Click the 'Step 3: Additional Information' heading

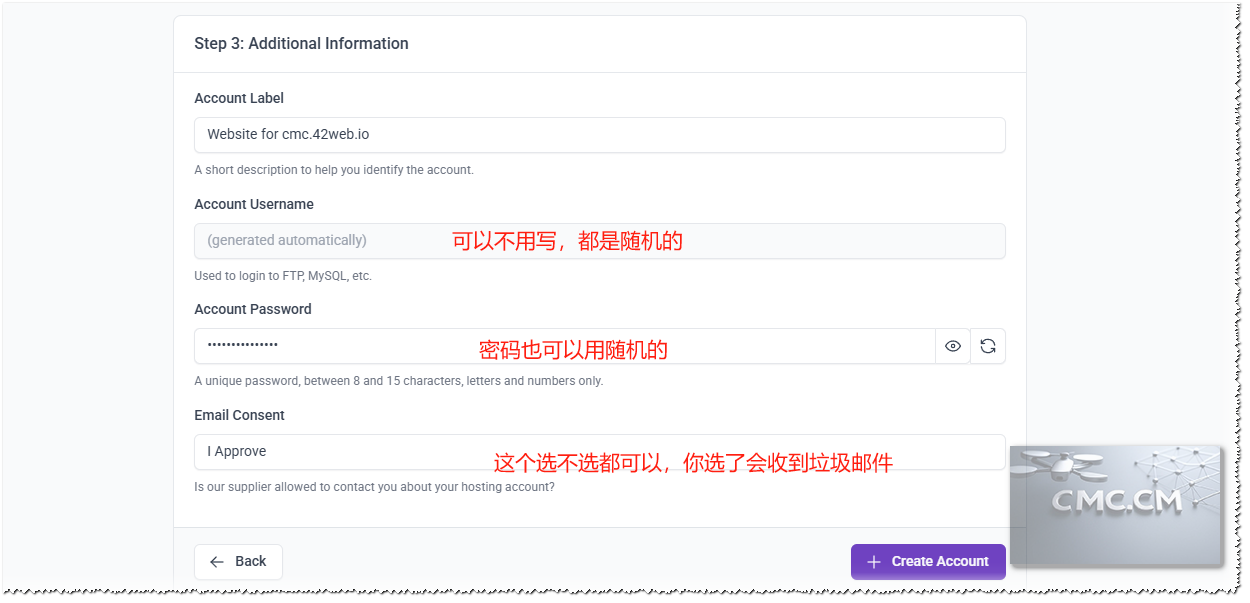[x=301, y=44]
